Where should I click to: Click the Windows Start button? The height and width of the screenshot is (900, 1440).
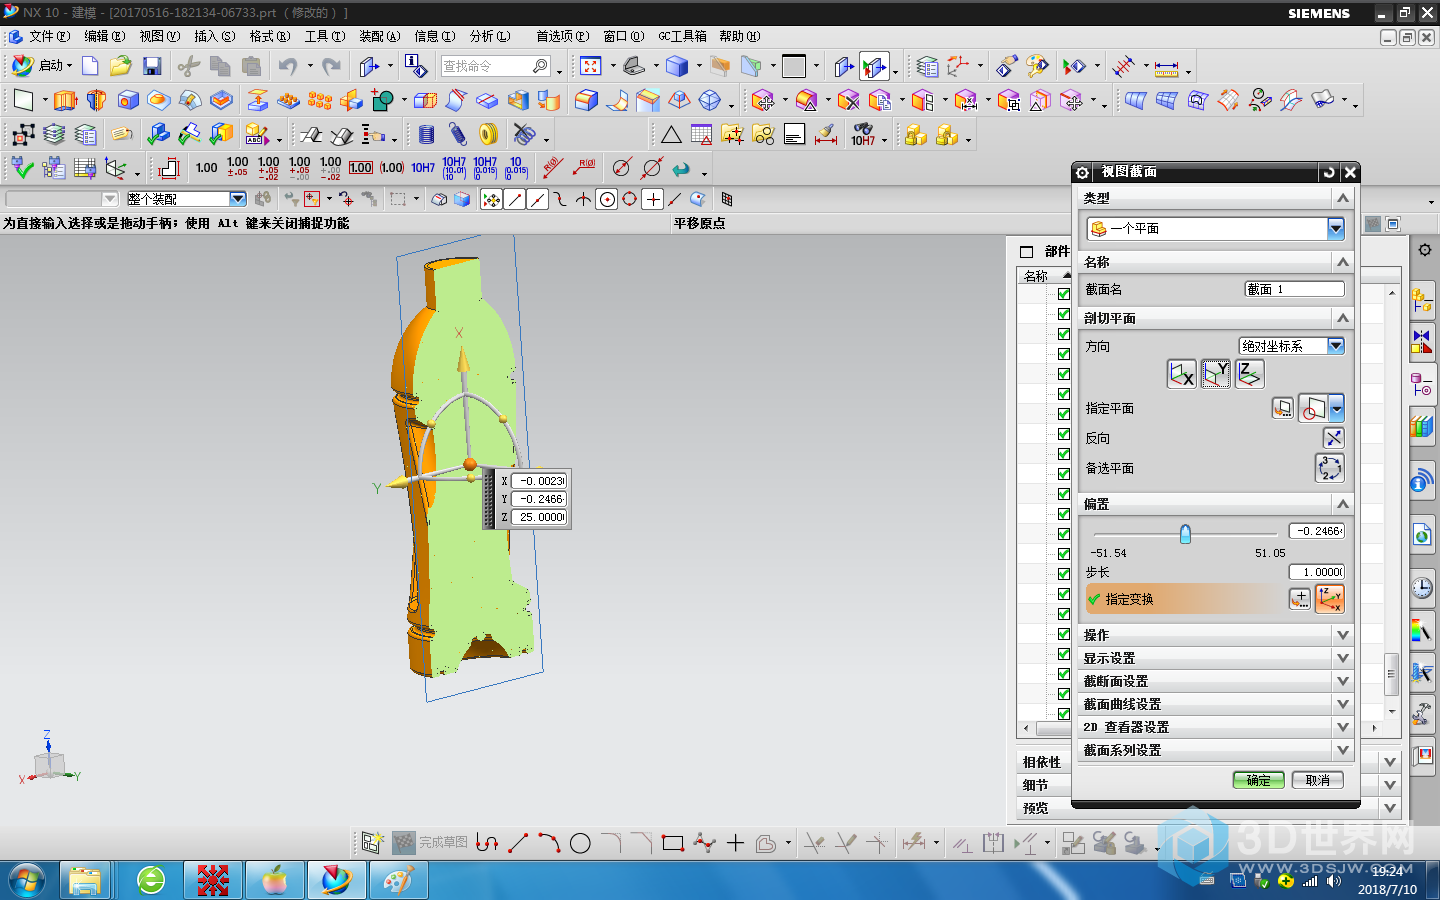click(x=27, y=880)
